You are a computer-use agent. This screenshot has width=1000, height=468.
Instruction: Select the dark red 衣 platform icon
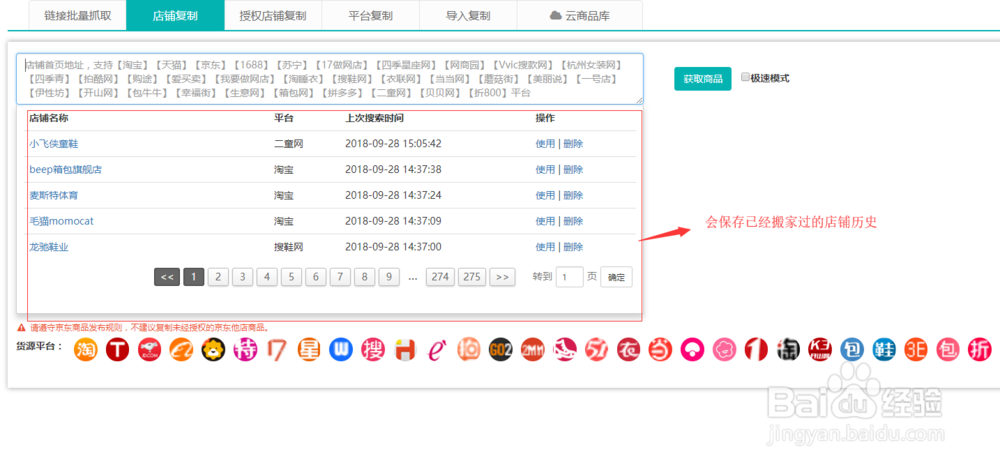pos(629,349)
